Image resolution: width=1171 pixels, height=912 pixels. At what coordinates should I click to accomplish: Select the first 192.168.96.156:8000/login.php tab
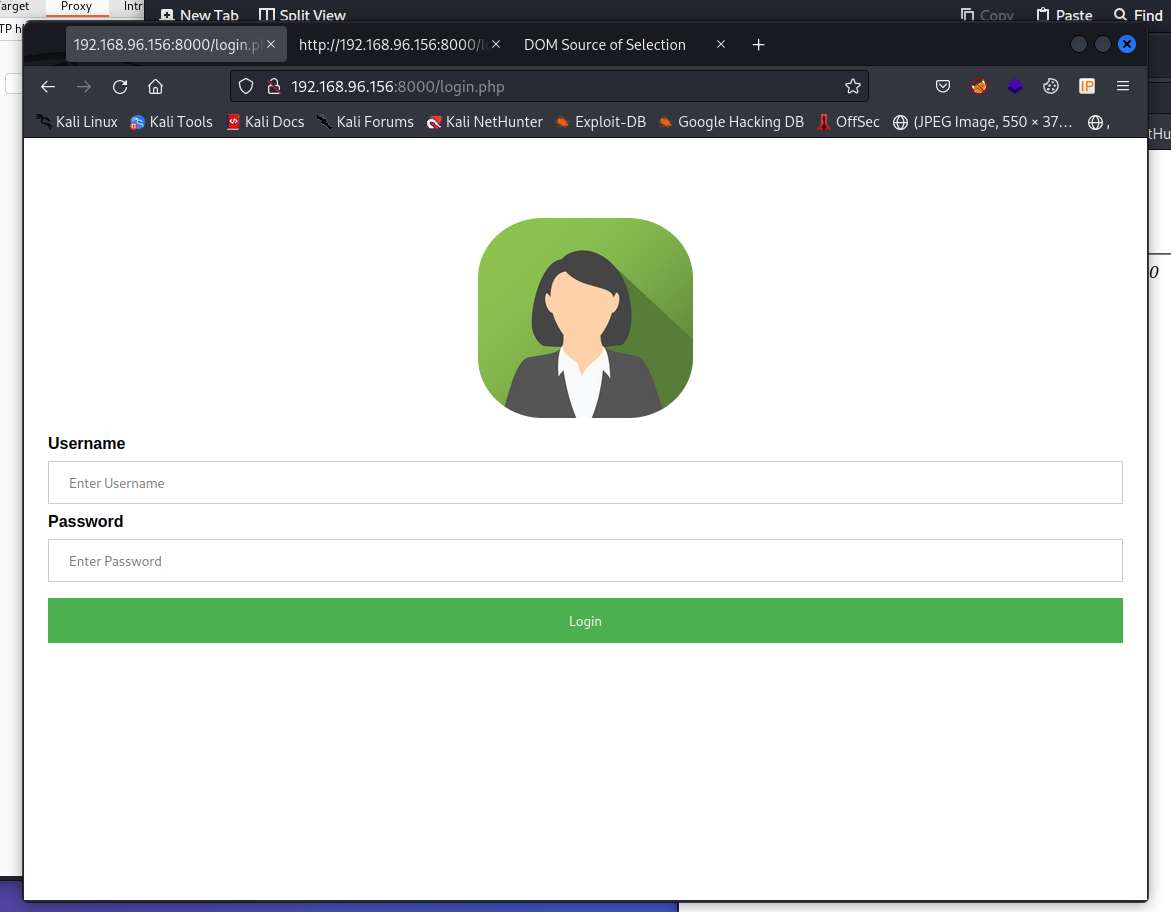[167, 45]
